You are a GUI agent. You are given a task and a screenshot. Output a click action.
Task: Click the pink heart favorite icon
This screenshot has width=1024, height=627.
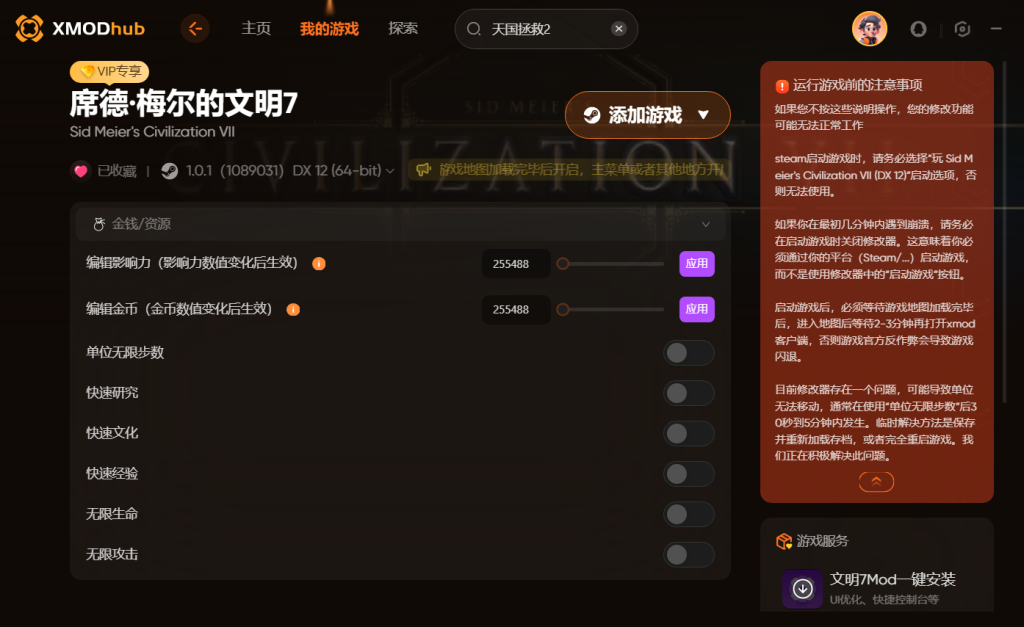click(80, 171)
